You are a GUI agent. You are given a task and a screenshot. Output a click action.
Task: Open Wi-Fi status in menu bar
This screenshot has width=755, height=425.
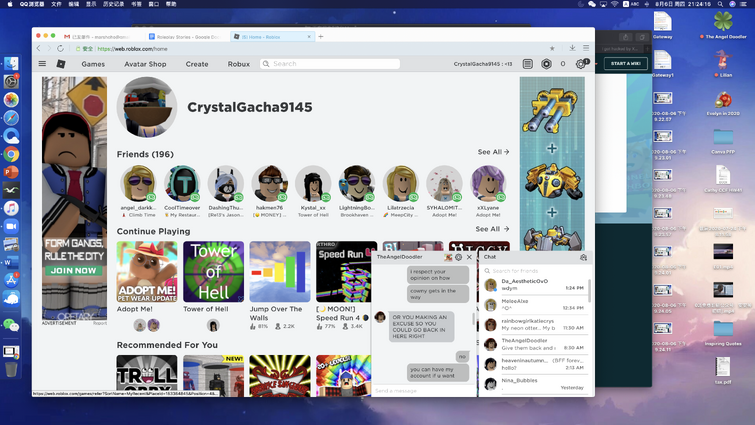click(615, 4)
